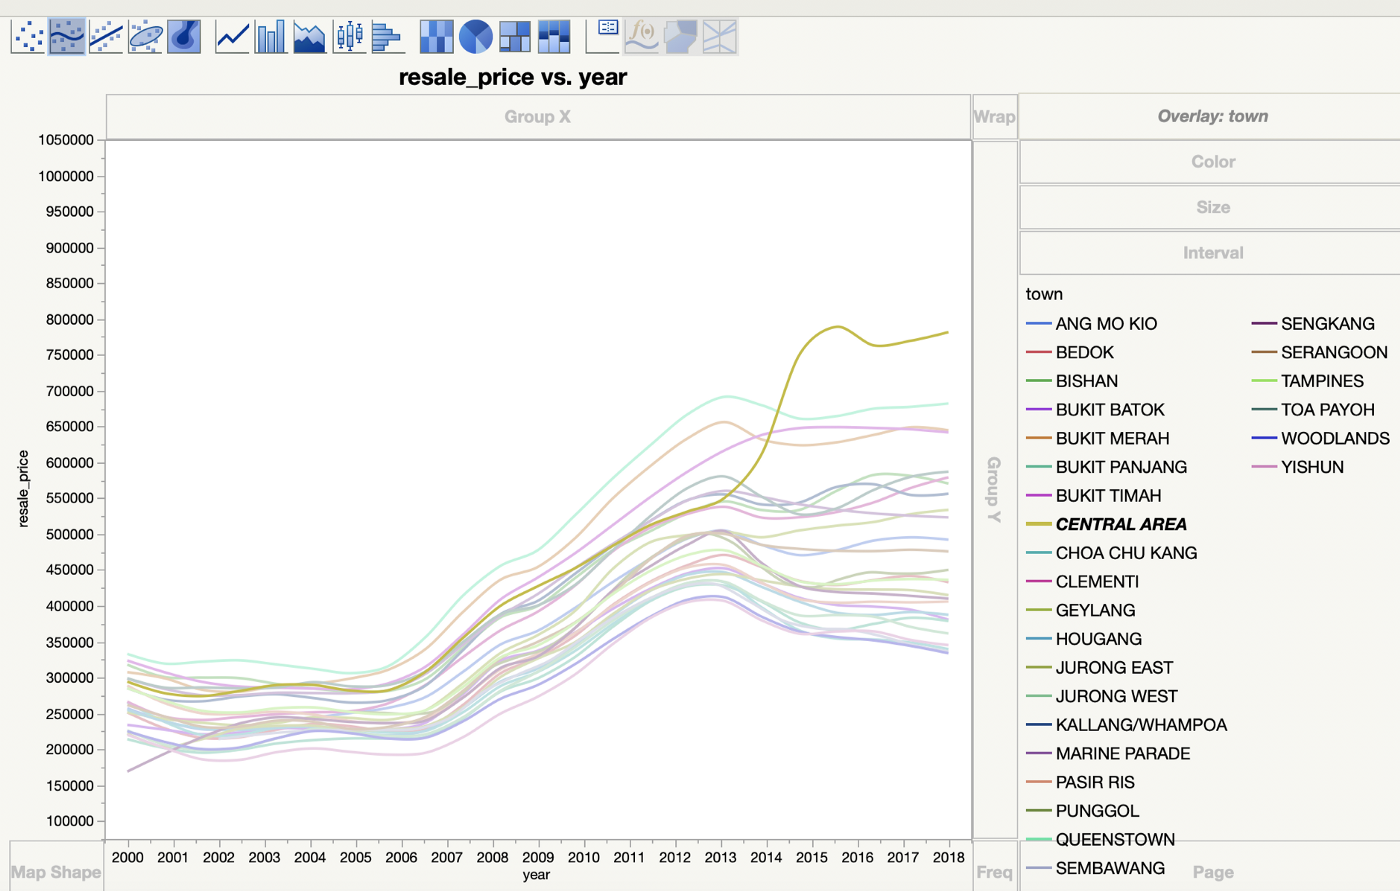The height and width of the screenshot is (891, 1400).
Task: Select the Bar chart icon
Action: click(x=271, y=37)
